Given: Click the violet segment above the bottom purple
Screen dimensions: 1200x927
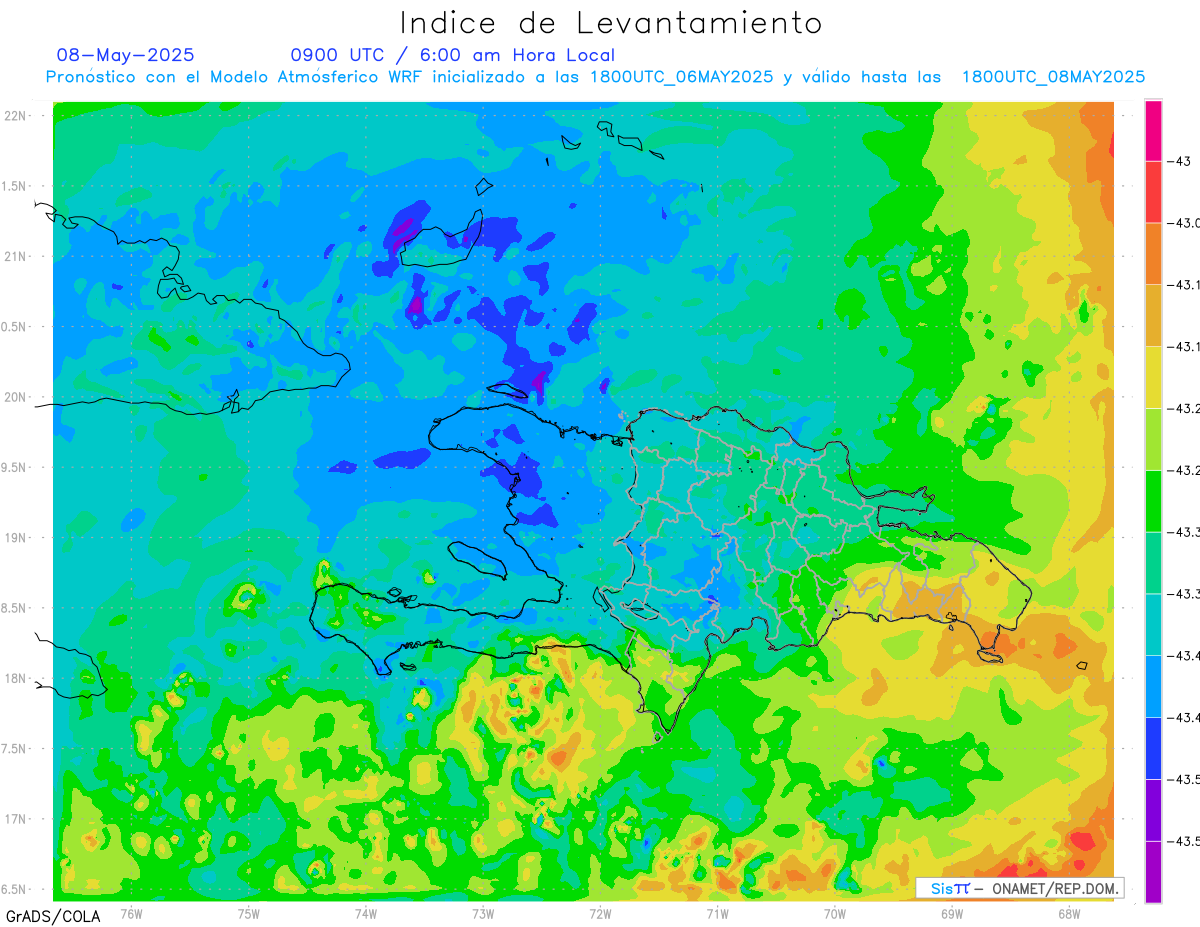Looking at the screenshot, I should pyautogui.click(x=1153, y=810).
